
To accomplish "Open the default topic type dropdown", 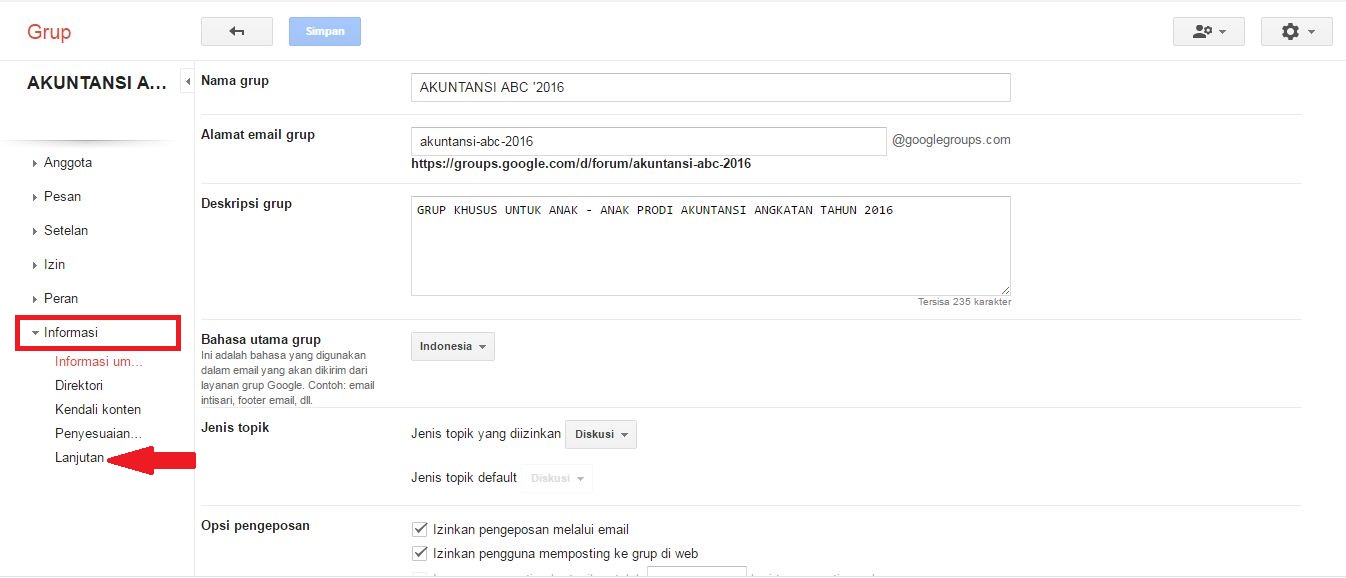I will pyautogui.click(x=557, y=478).
